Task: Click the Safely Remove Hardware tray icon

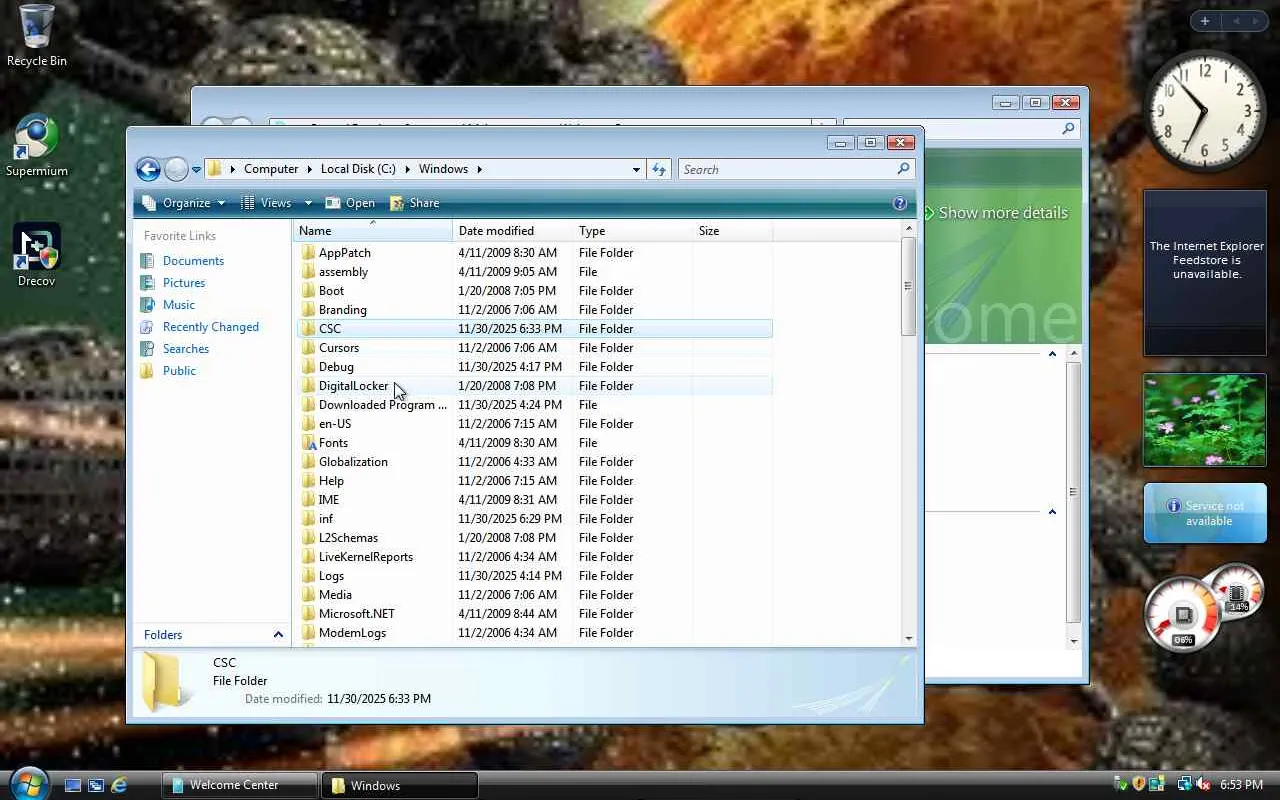Action: [1121, 785]
